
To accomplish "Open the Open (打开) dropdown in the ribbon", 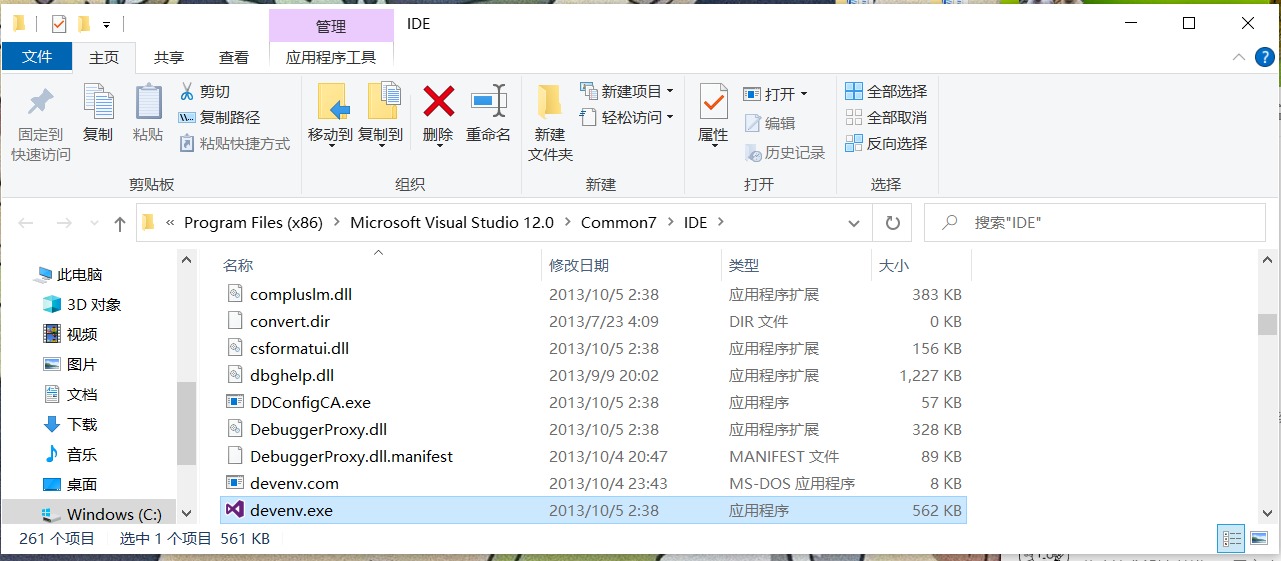I will coord(775,93).
